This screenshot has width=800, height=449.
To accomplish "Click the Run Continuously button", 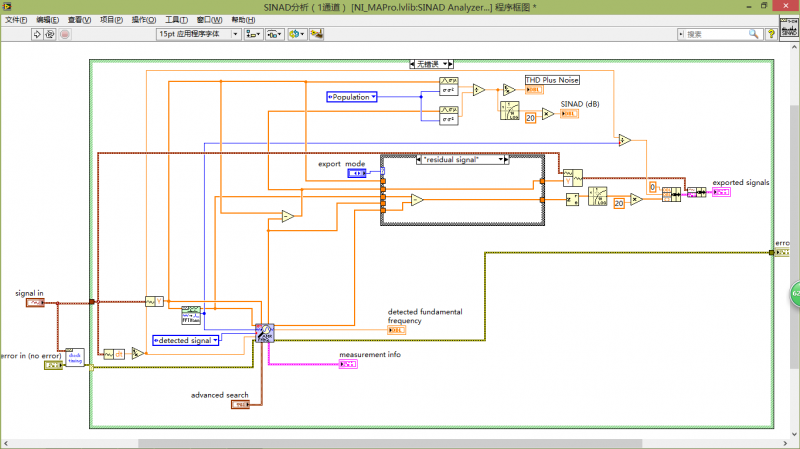I will click(x=51, y=34).
